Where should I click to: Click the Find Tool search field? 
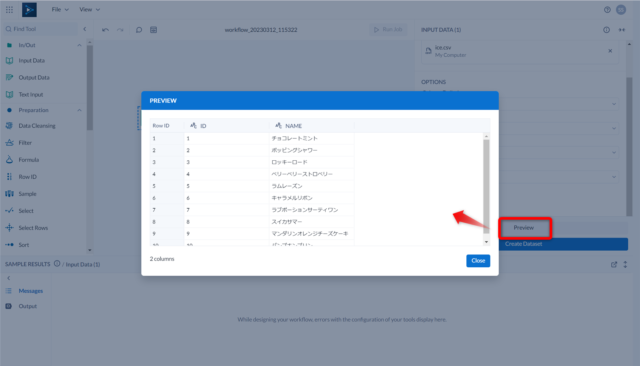[41, 29]
